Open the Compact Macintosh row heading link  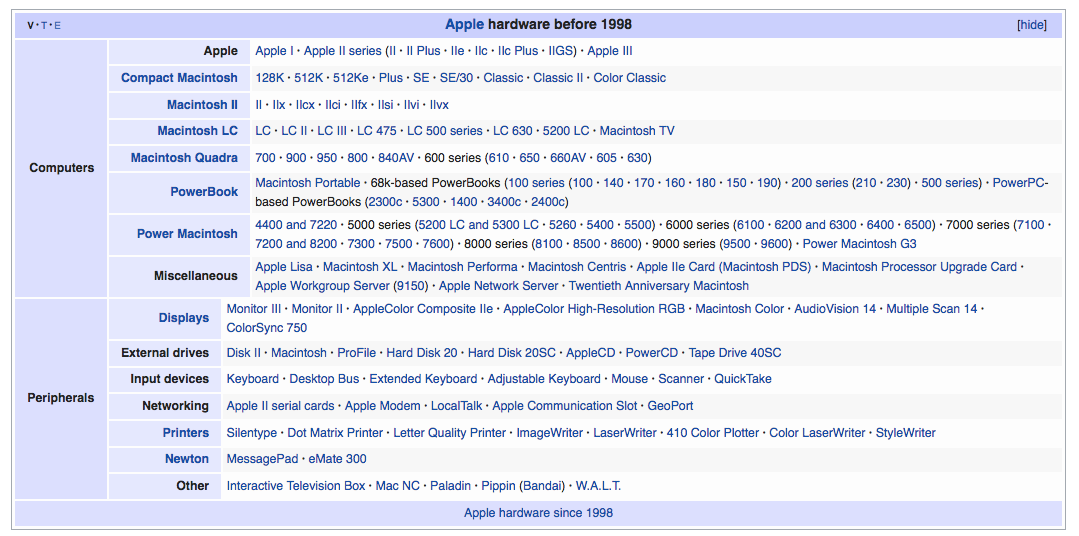(180, 78)
